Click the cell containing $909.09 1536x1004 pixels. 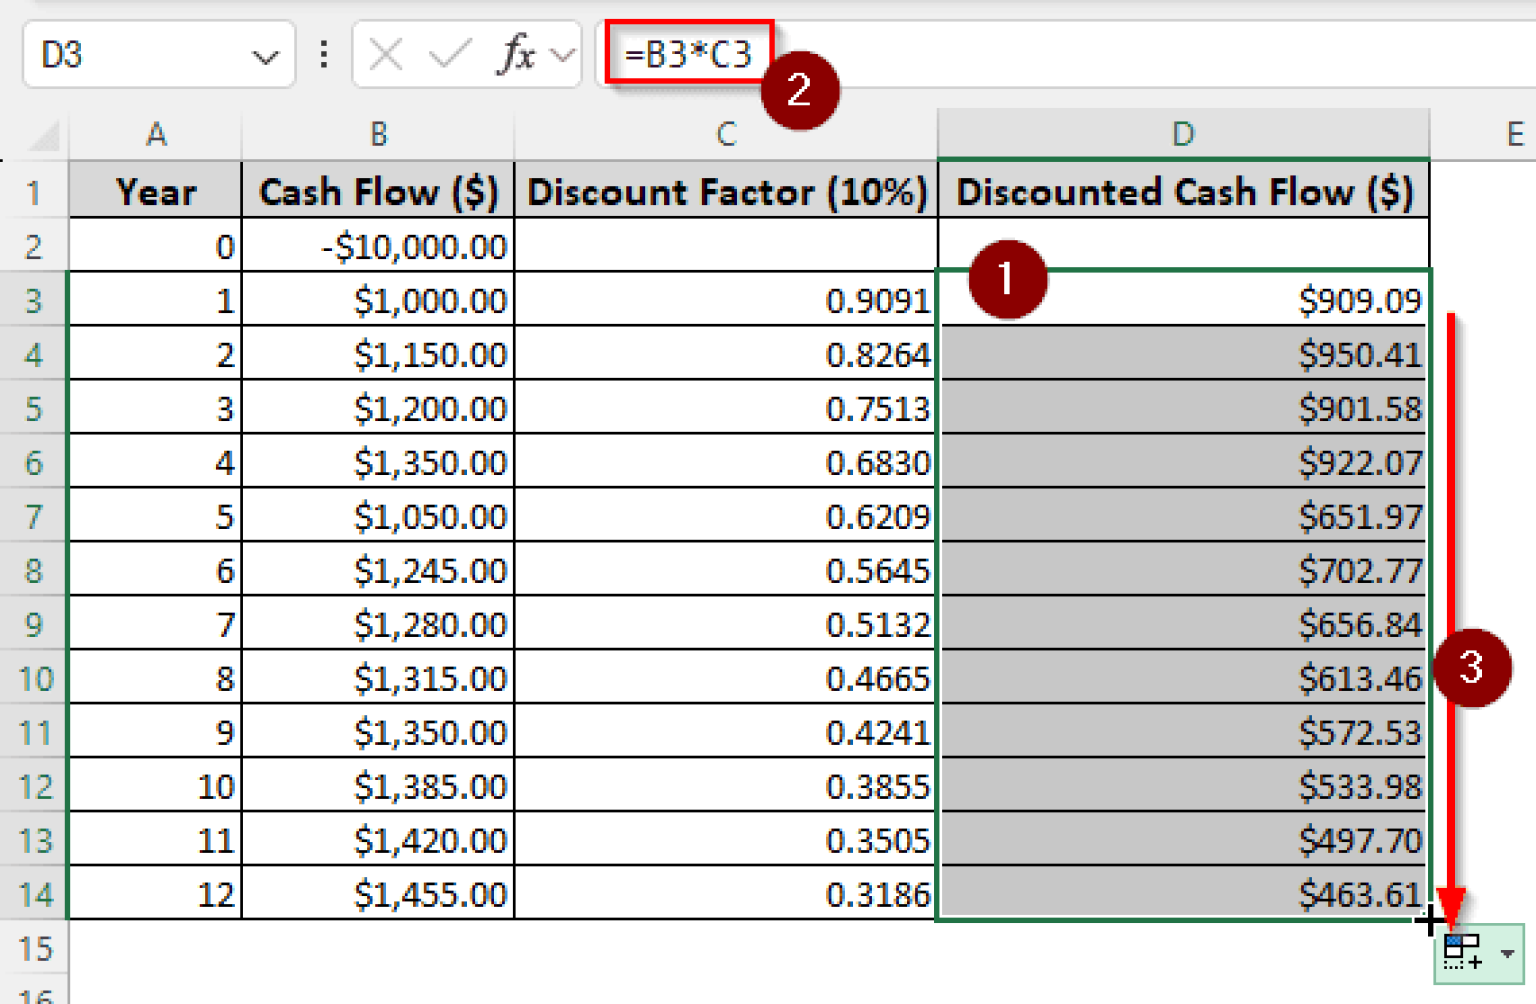(1183, 299)
